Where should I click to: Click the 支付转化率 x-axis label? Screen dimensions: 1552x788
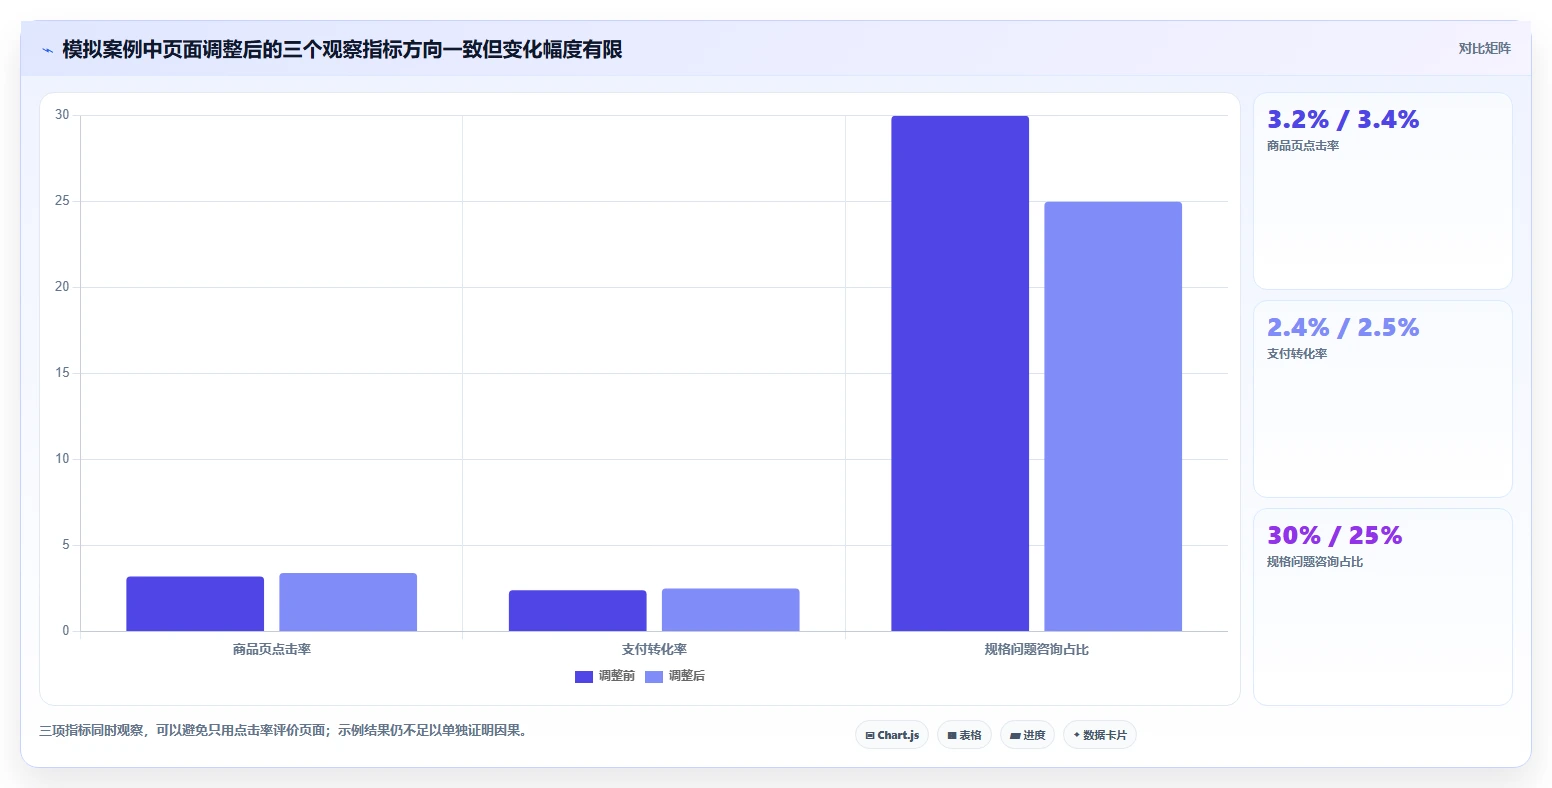point(654,650)
